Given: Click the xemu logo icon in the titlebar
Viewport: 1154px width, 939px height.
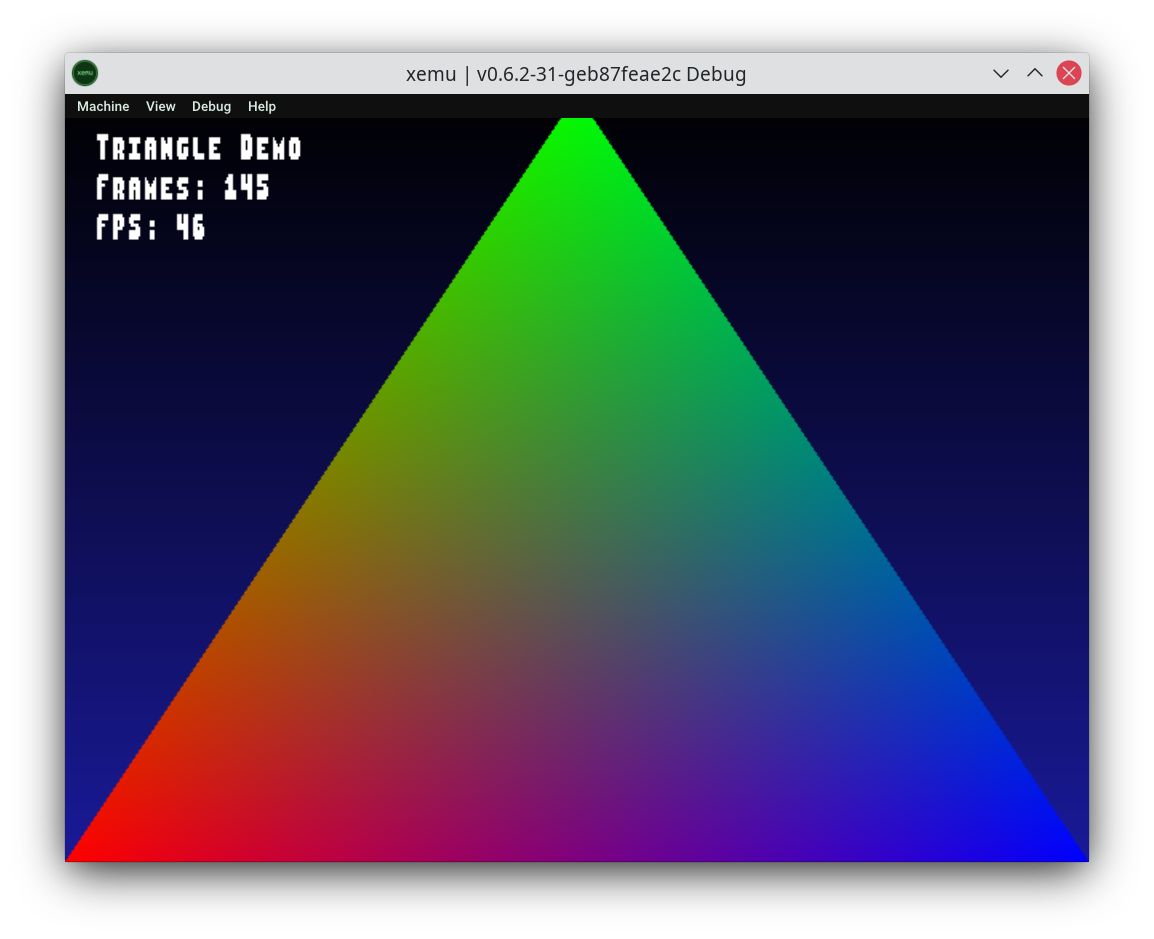Looking at the screenshot, I should [85, 72].
